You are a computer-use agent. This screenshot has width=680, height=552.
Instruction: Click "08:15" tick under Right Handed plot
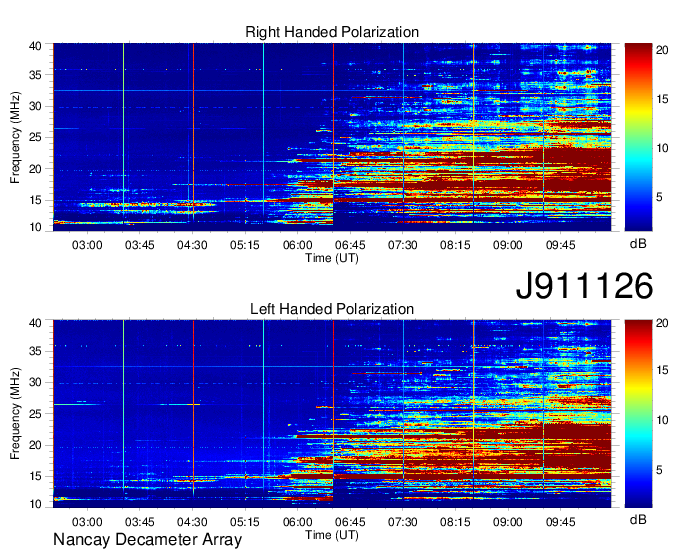pos(455,245)
